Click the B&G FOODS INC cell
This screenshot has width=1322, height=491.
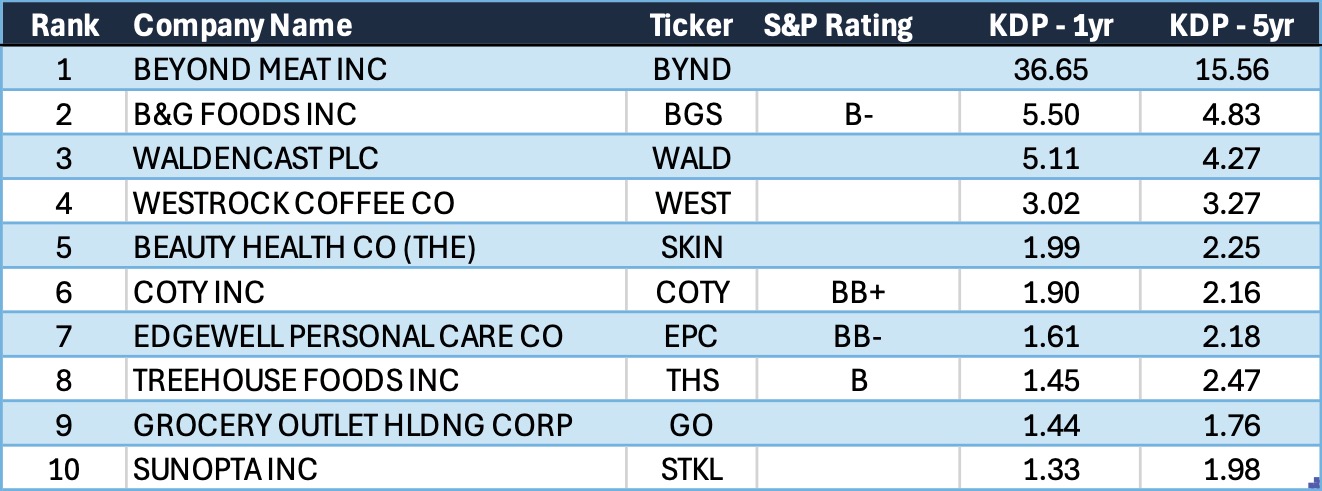click(x=245, y=114)
